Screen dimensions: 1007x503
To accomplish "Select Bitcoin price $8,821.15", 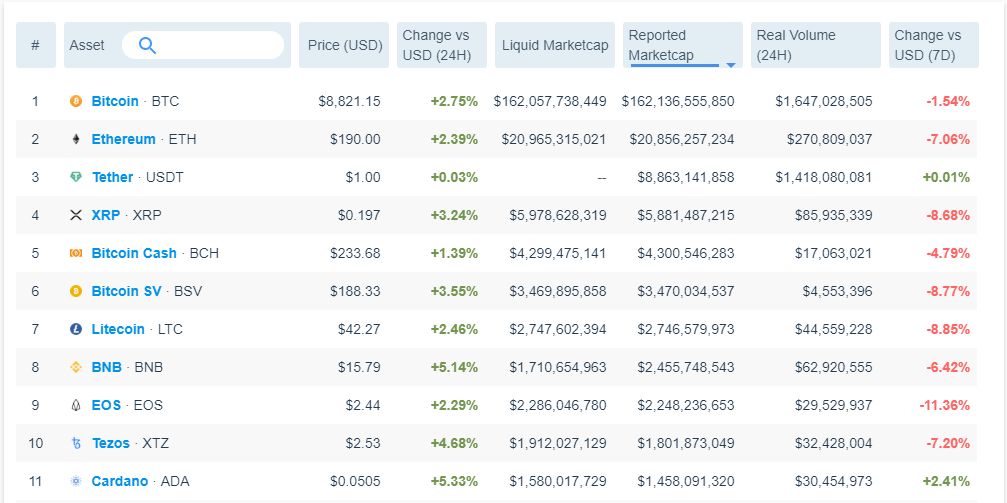I will tap(349, 101).
